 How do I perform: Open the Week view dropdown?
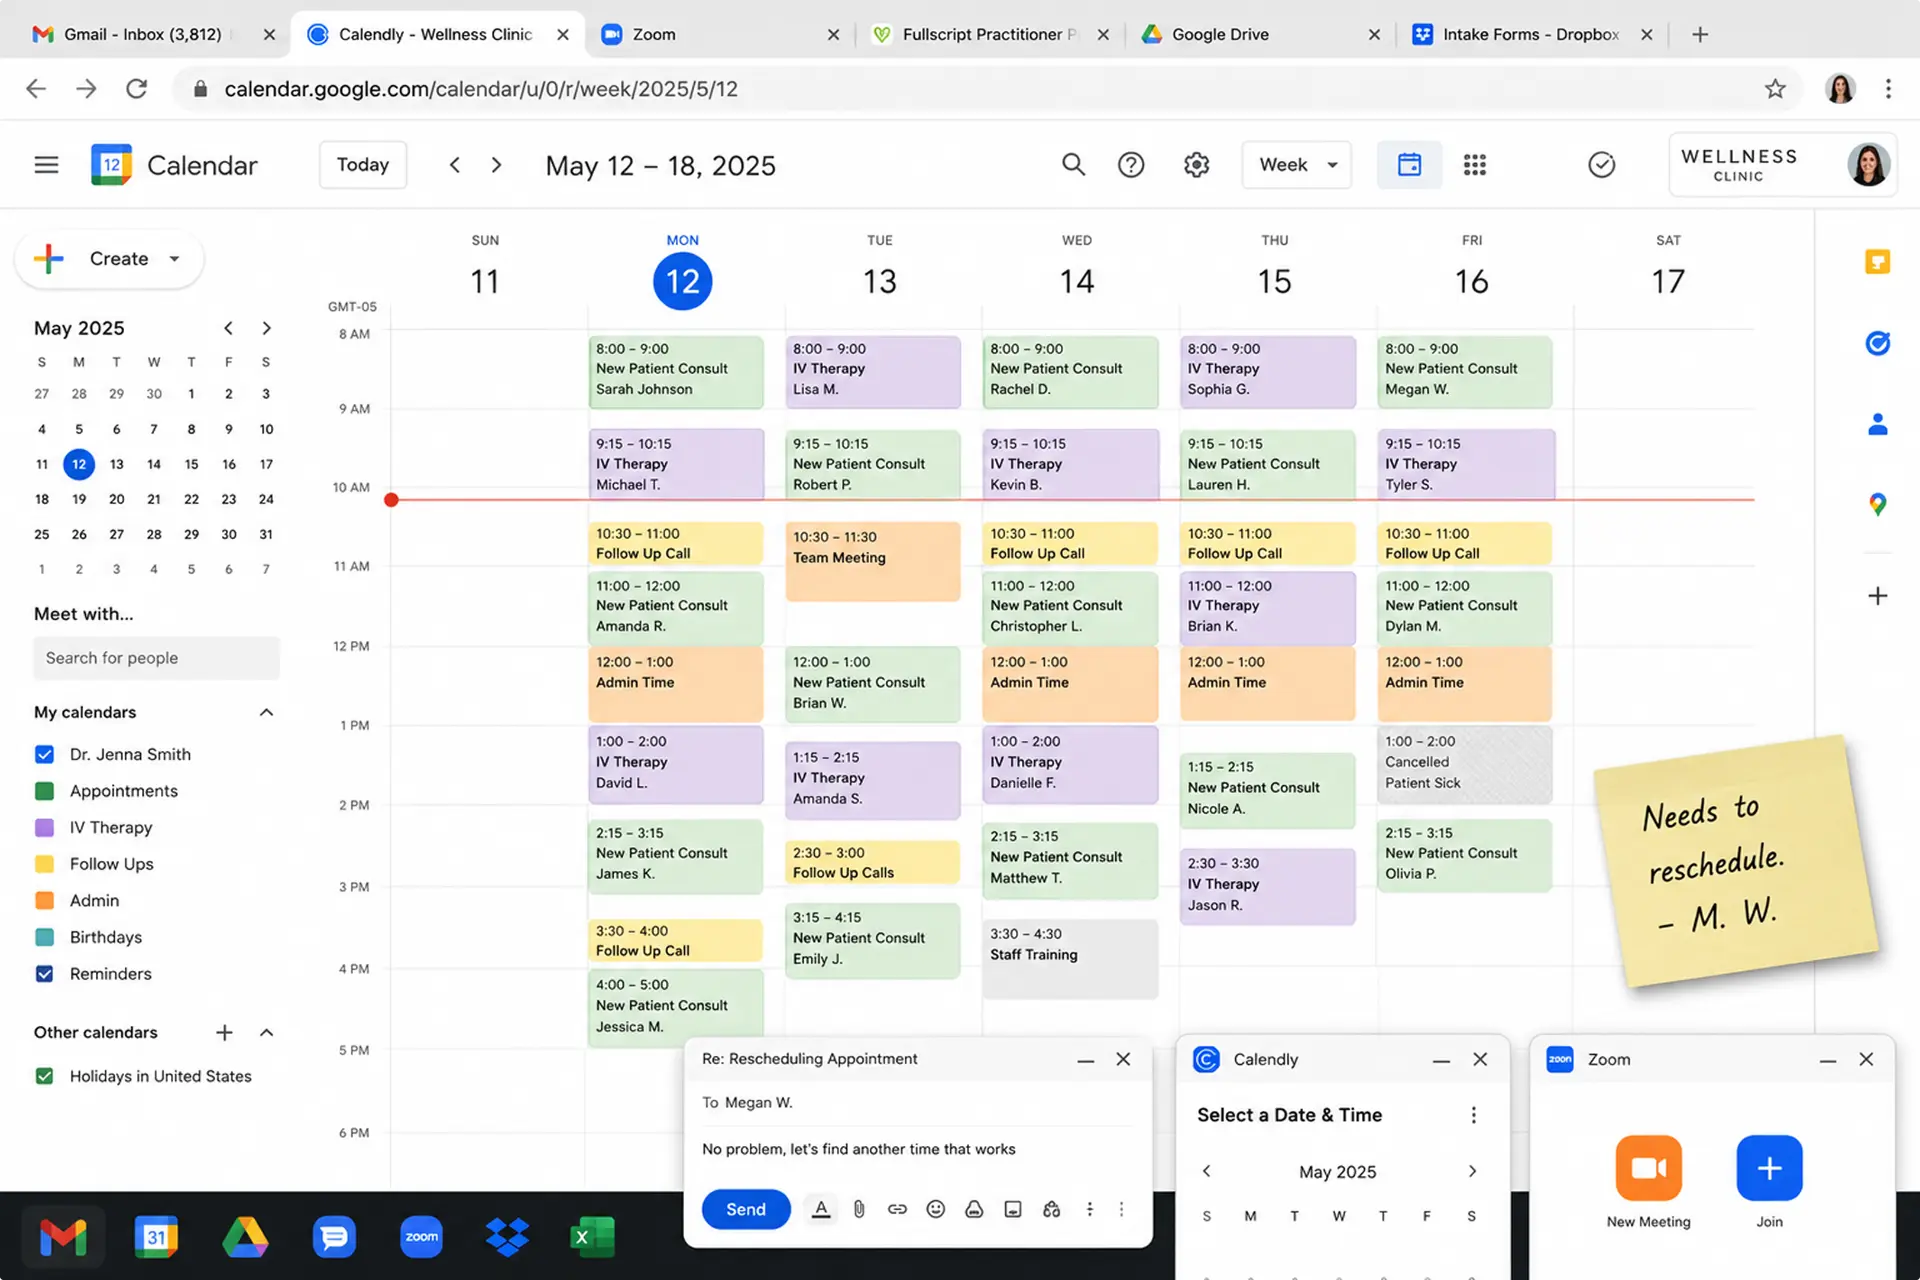(1297, 165)
